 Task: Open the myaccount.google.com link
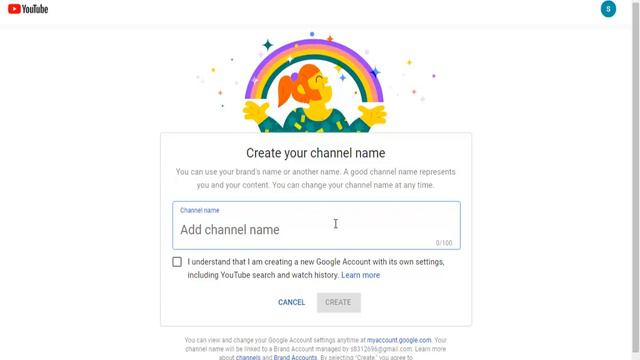pyautogui.click(x=399, y=340)
